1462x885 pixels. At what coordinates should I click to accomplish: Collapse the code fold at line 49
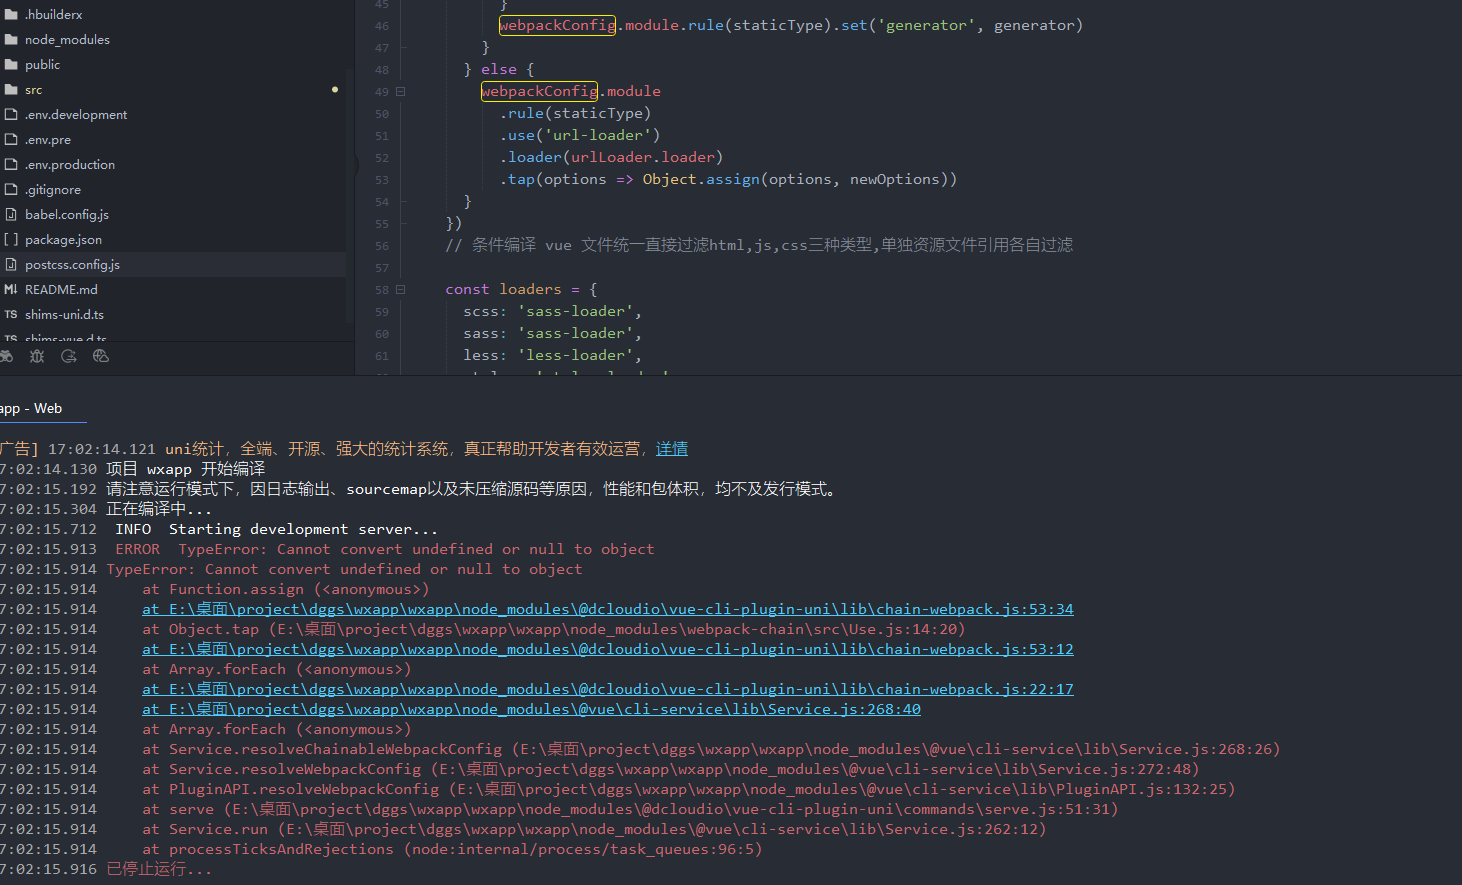(x=400, y=91)
